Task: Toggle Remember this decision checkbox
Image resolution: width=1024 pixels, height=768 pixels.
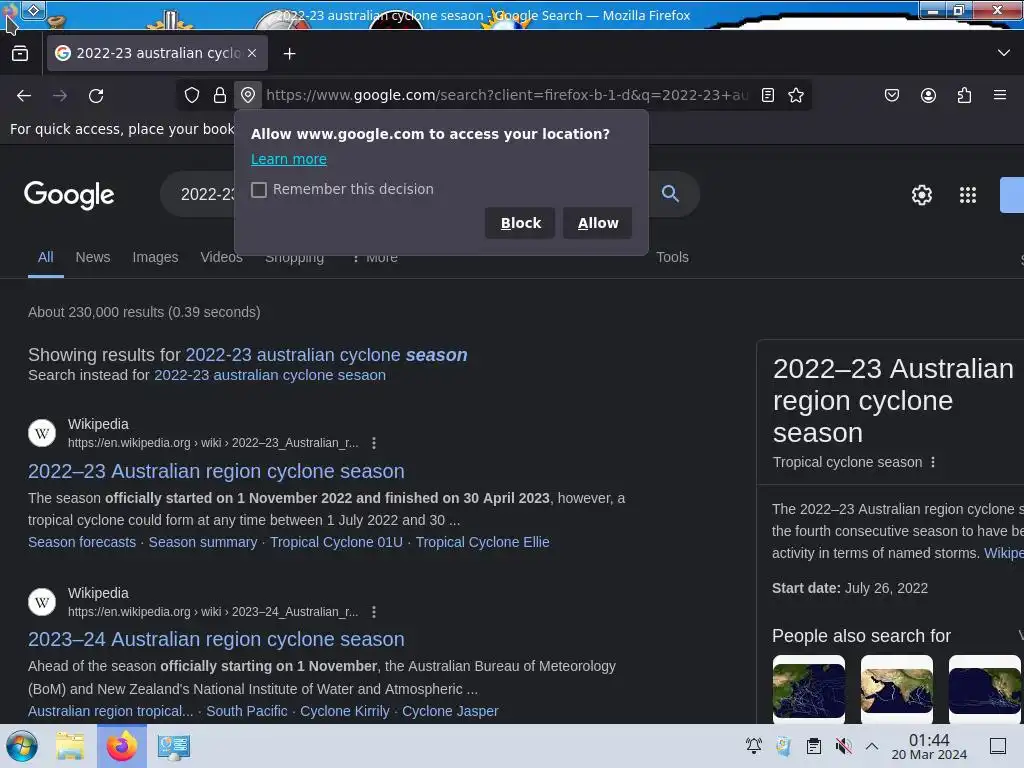Action: coord(259,190)
